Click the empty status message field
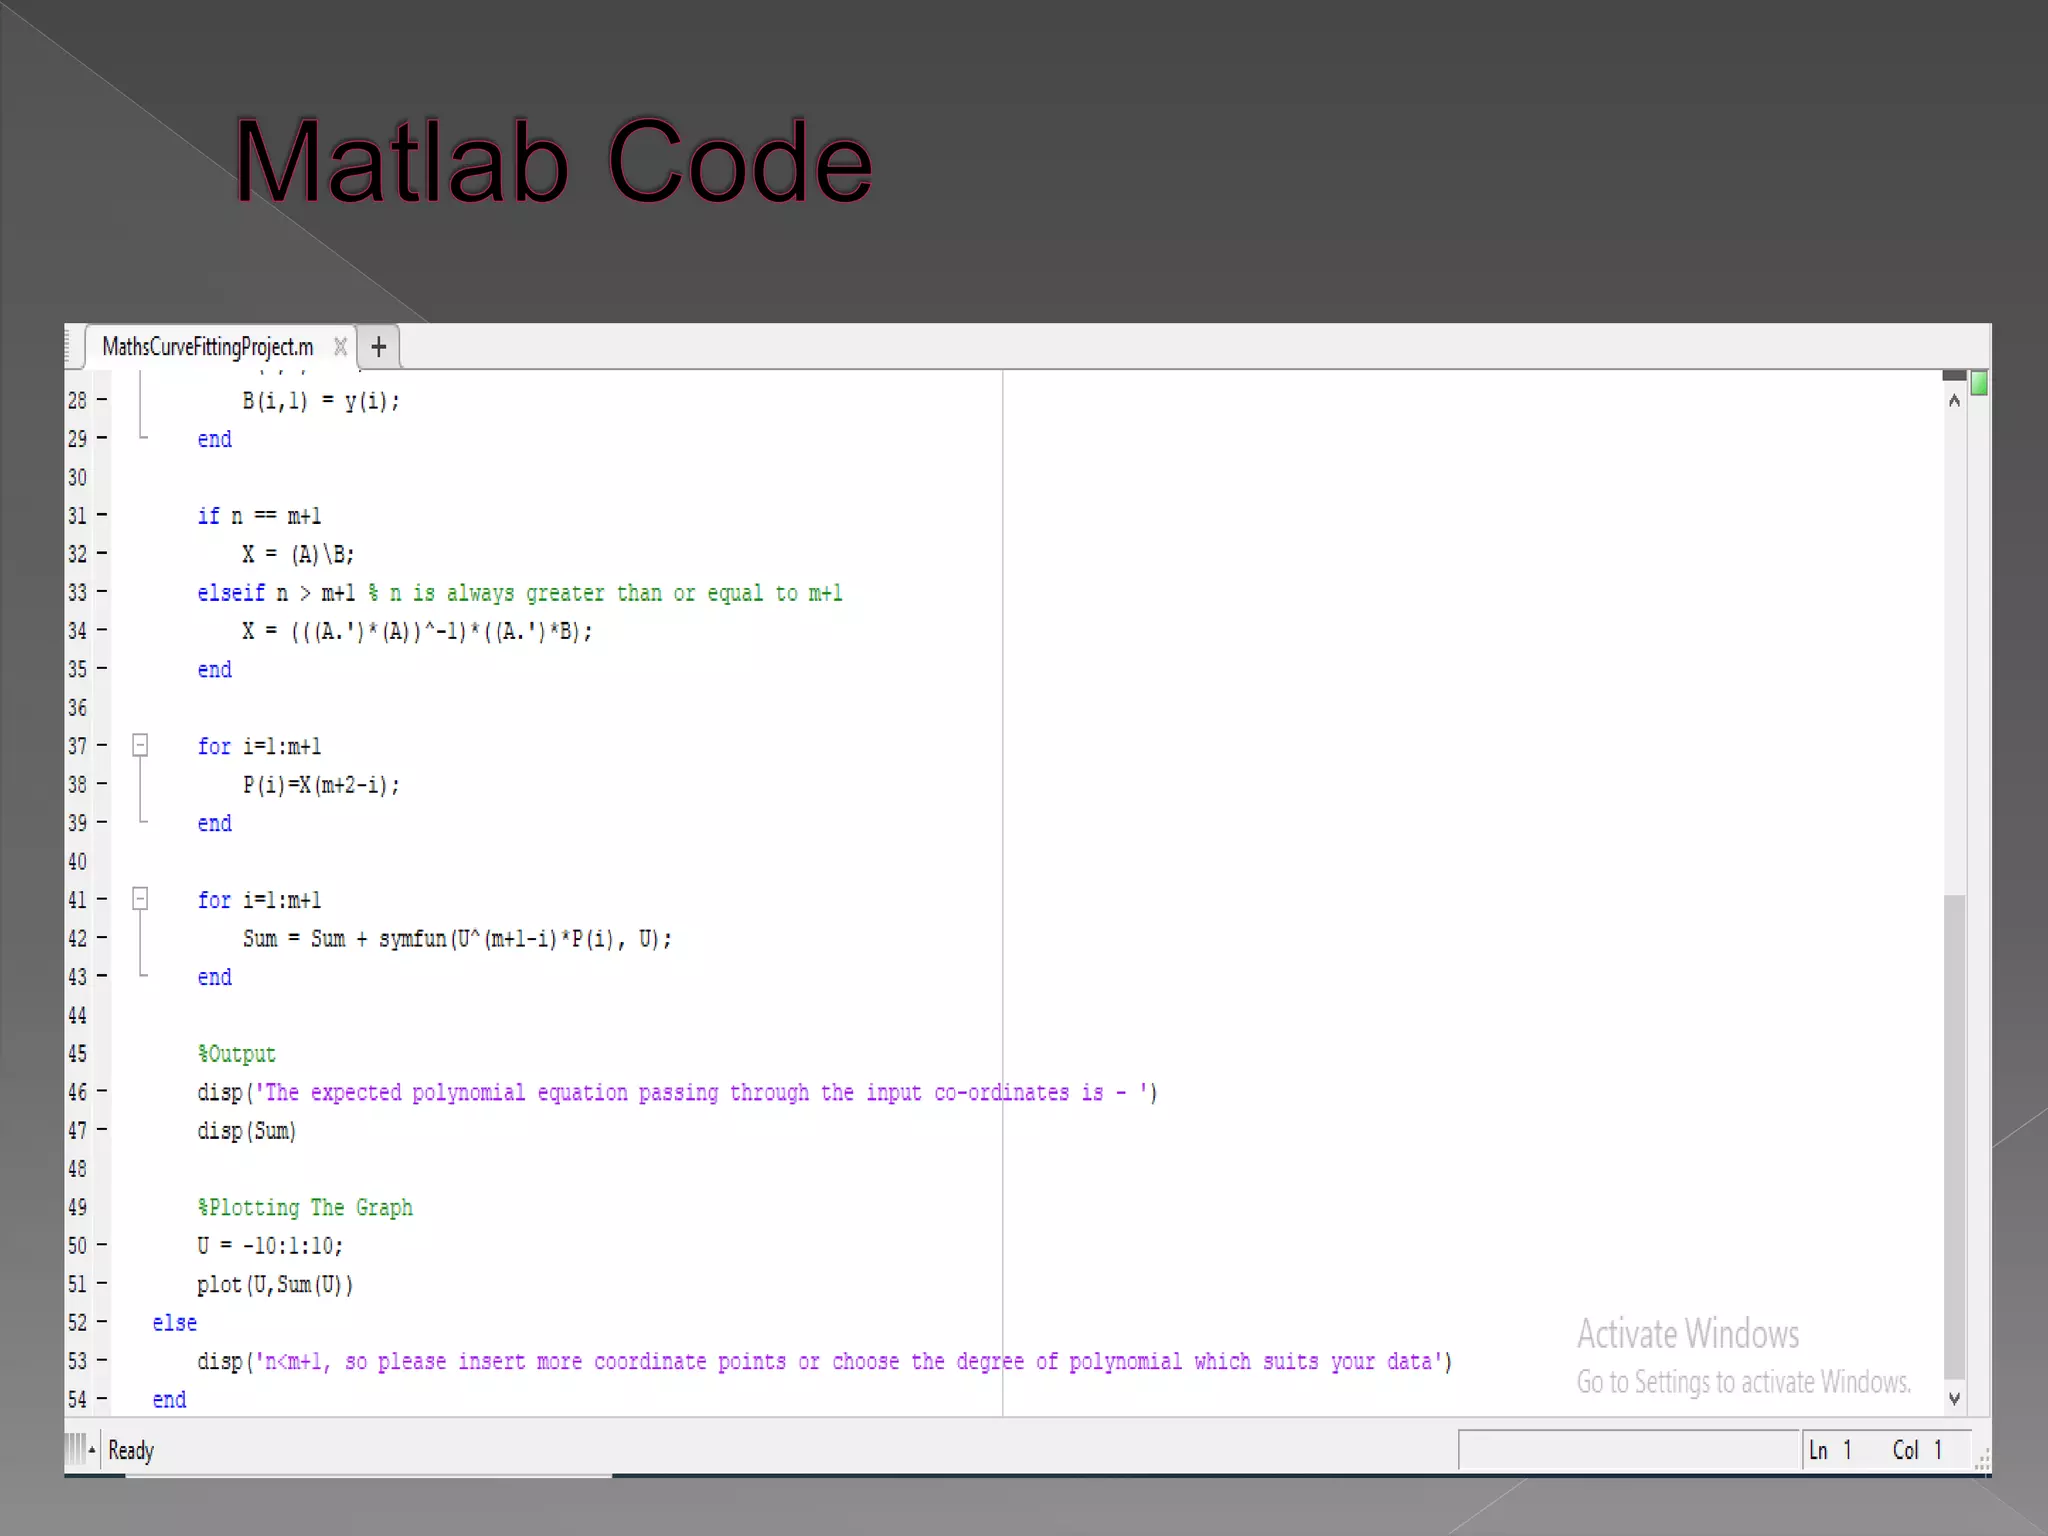This screenshot has height=1536, width=2048. tap(1628, 1450)
